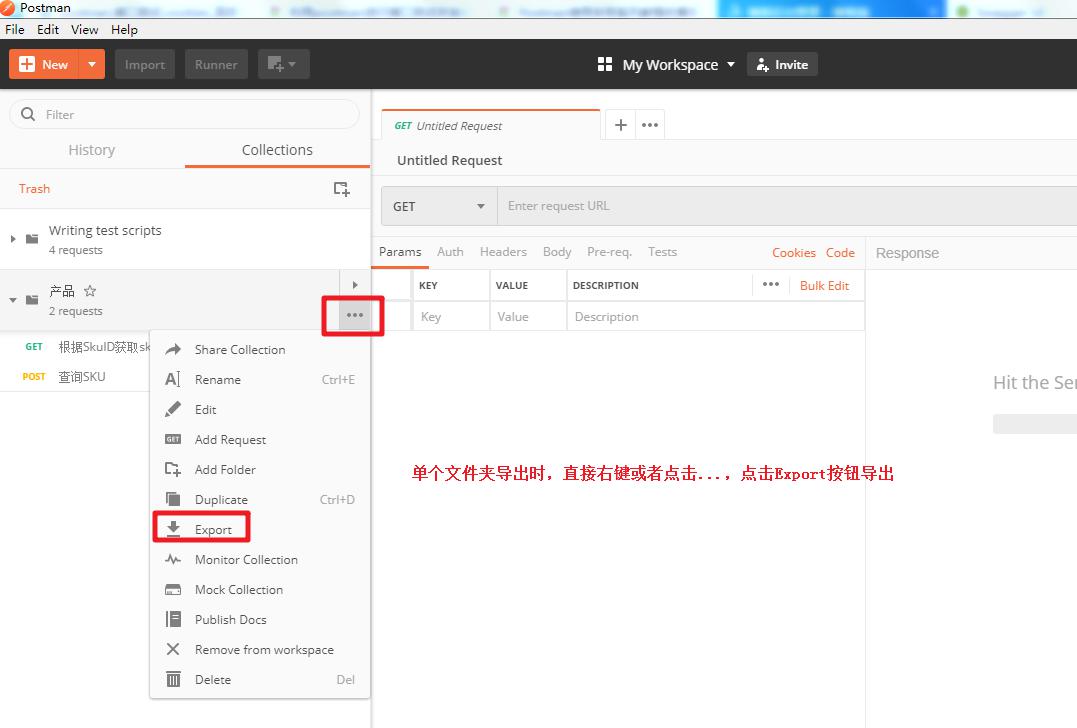Click the Bulk Edit link

[x=824, y=285]
